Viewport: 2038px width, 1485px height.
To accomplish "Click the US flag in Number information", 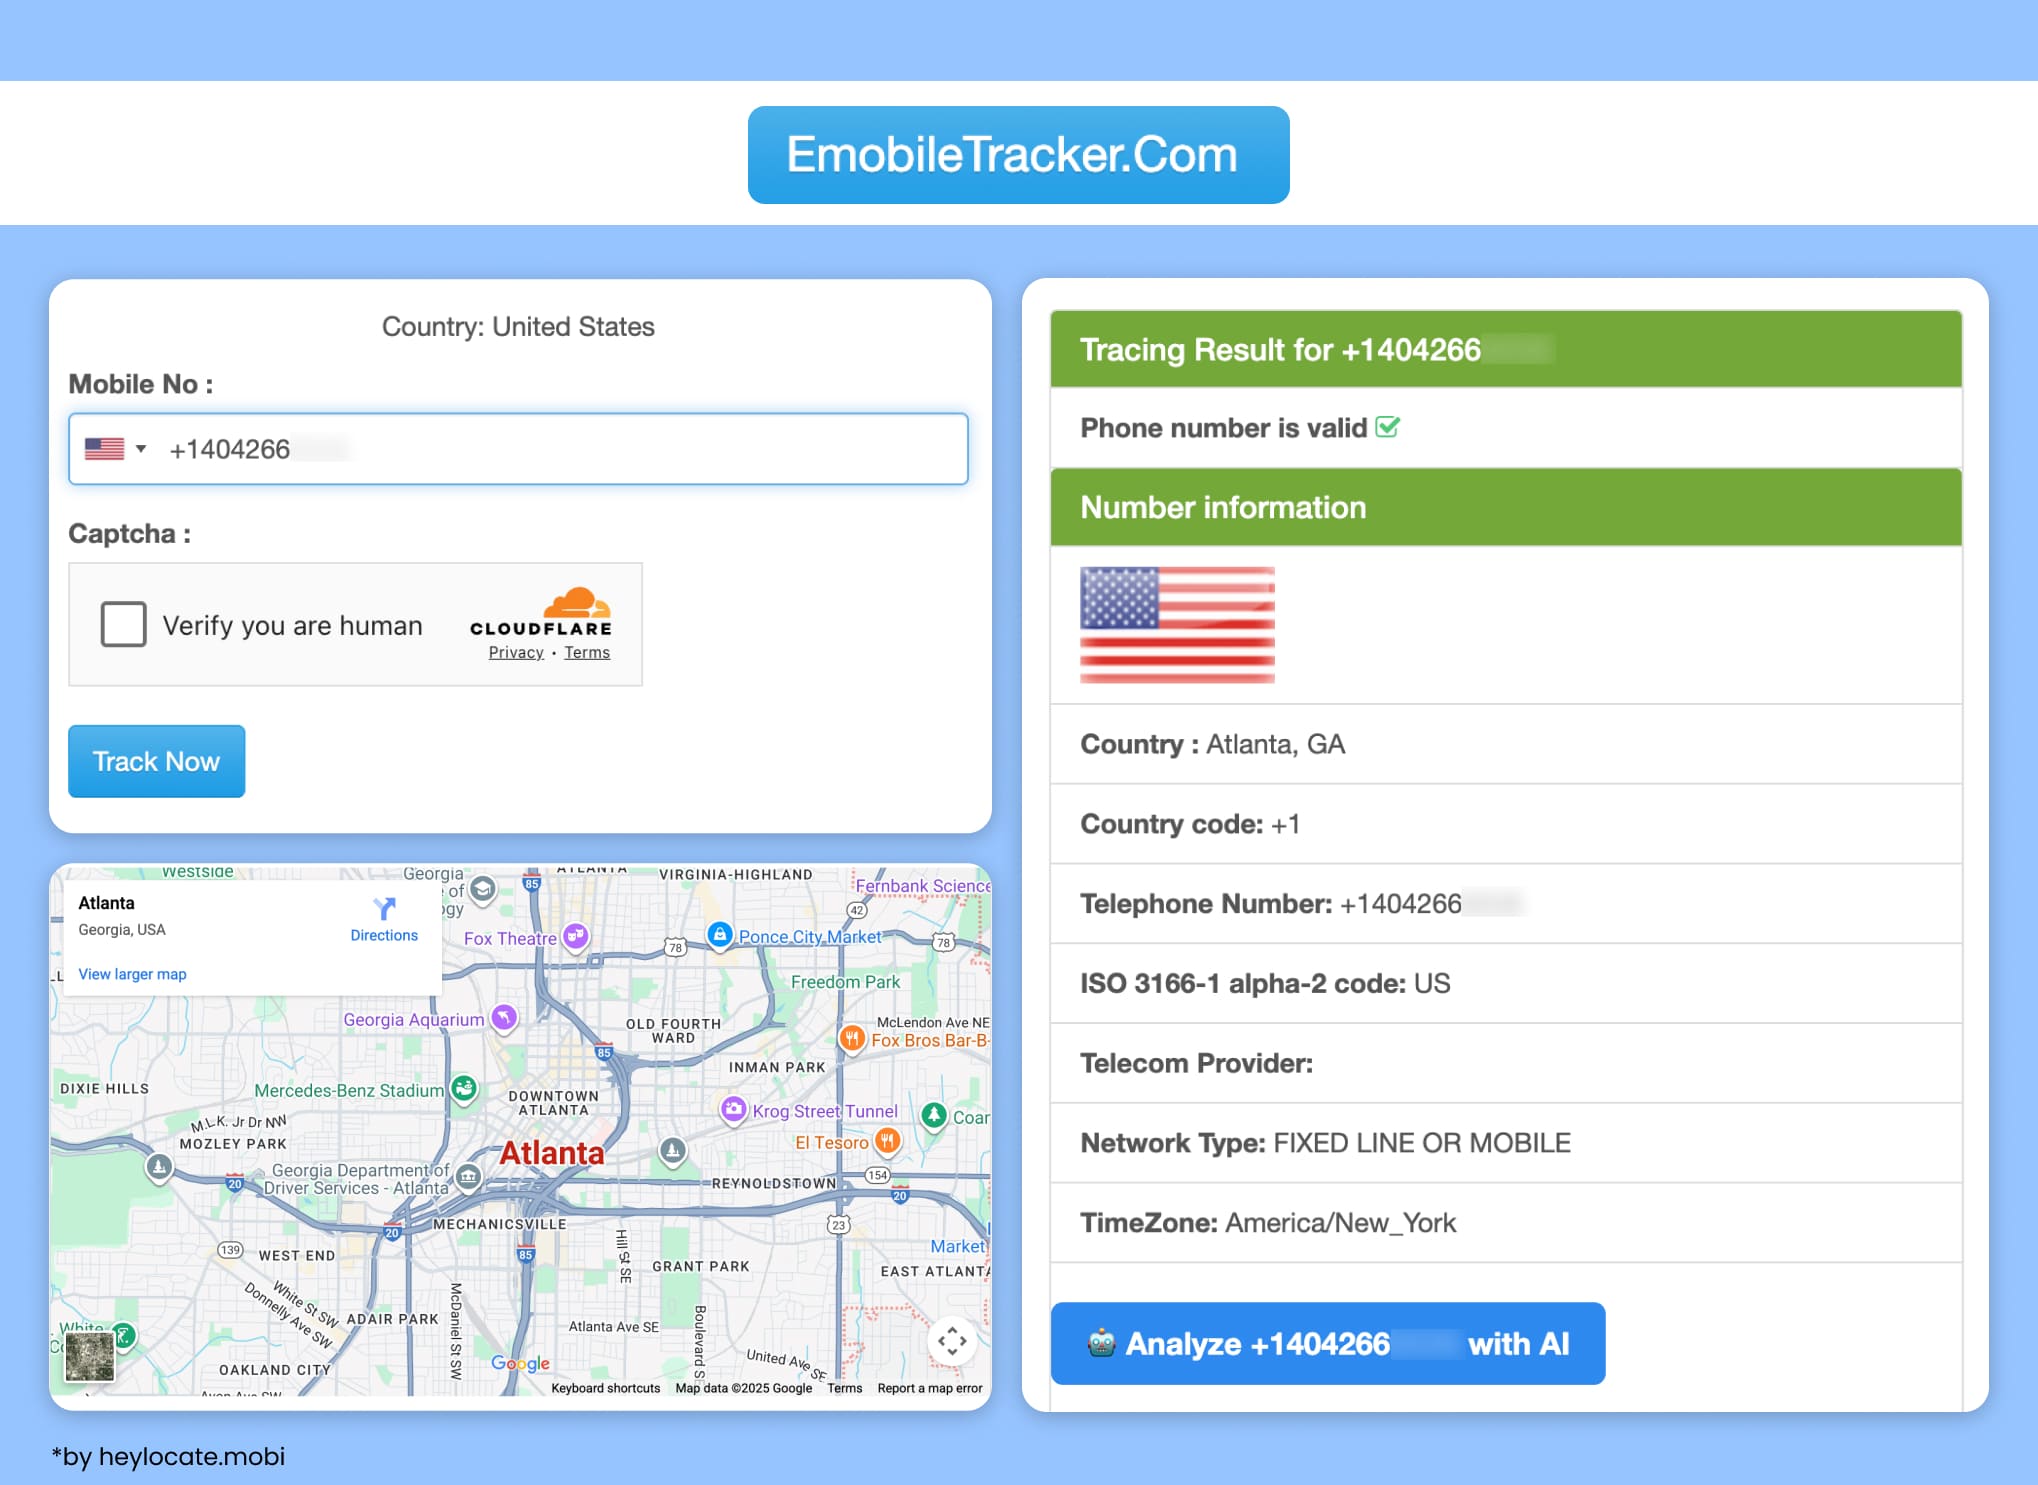I will (x=1176, y=624).
